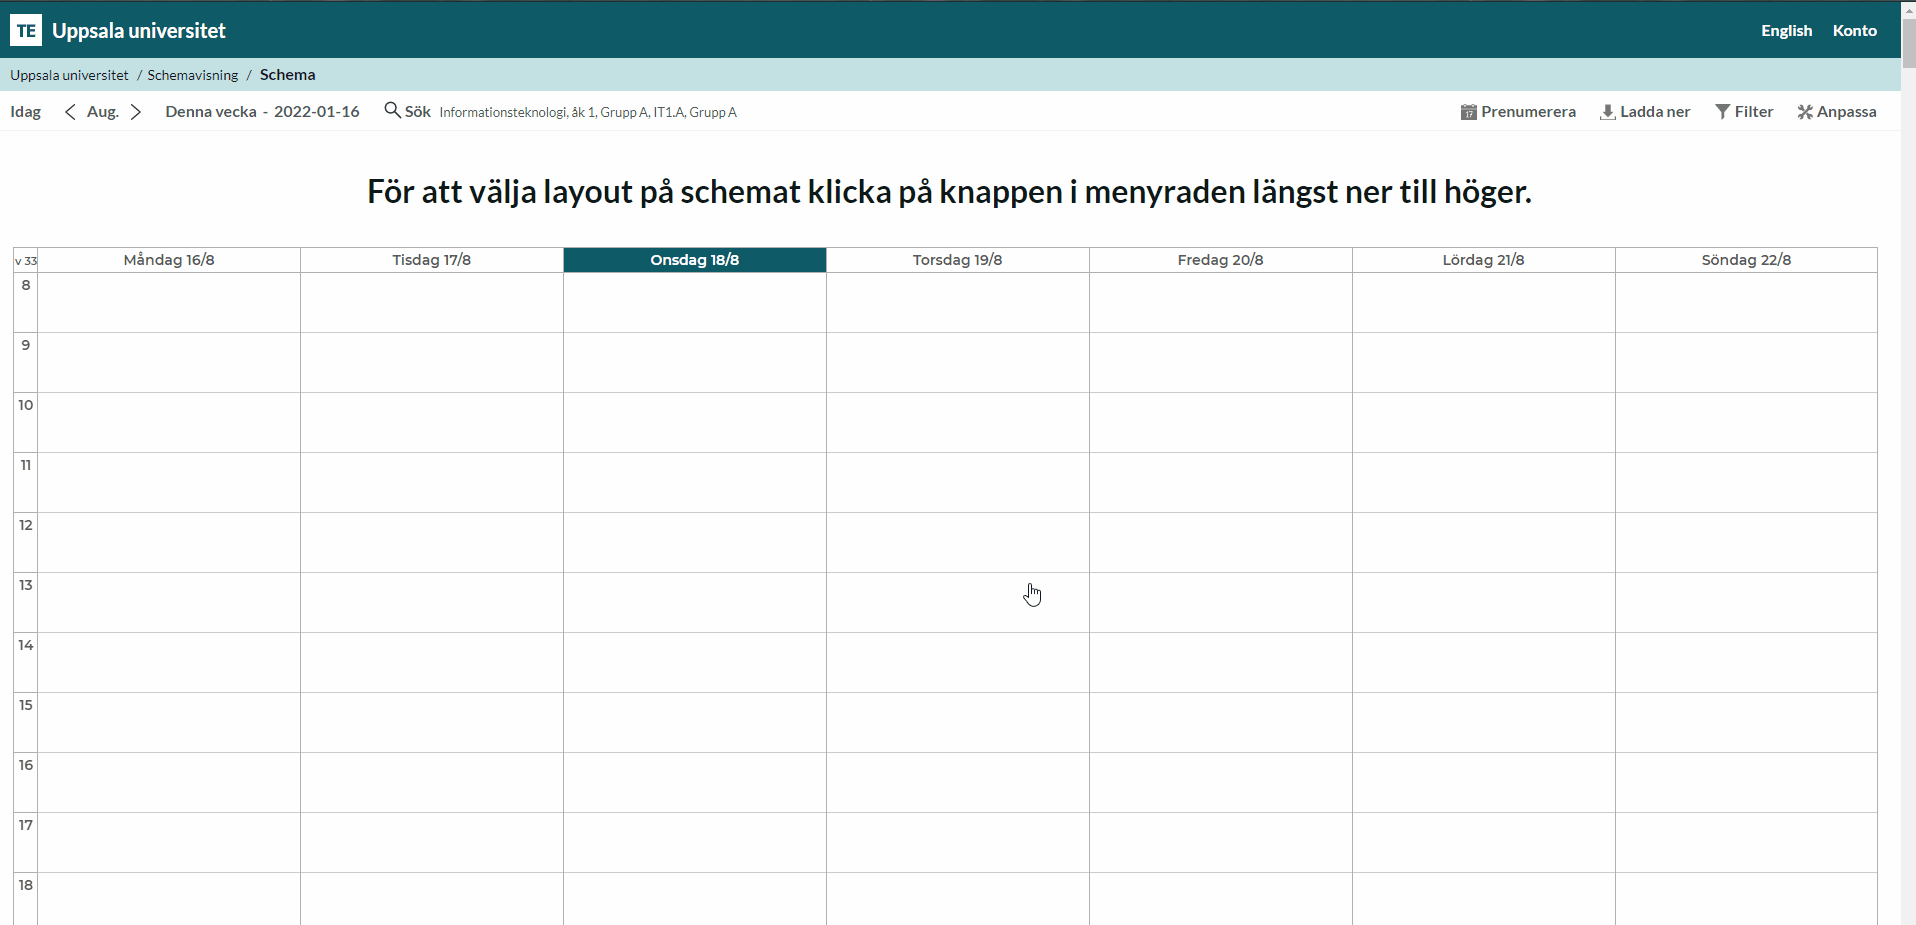The width and height of the screenshot is (1916, 925).
Task: Select the Fredag 20/8 column header
Action: pos(1221,260)
